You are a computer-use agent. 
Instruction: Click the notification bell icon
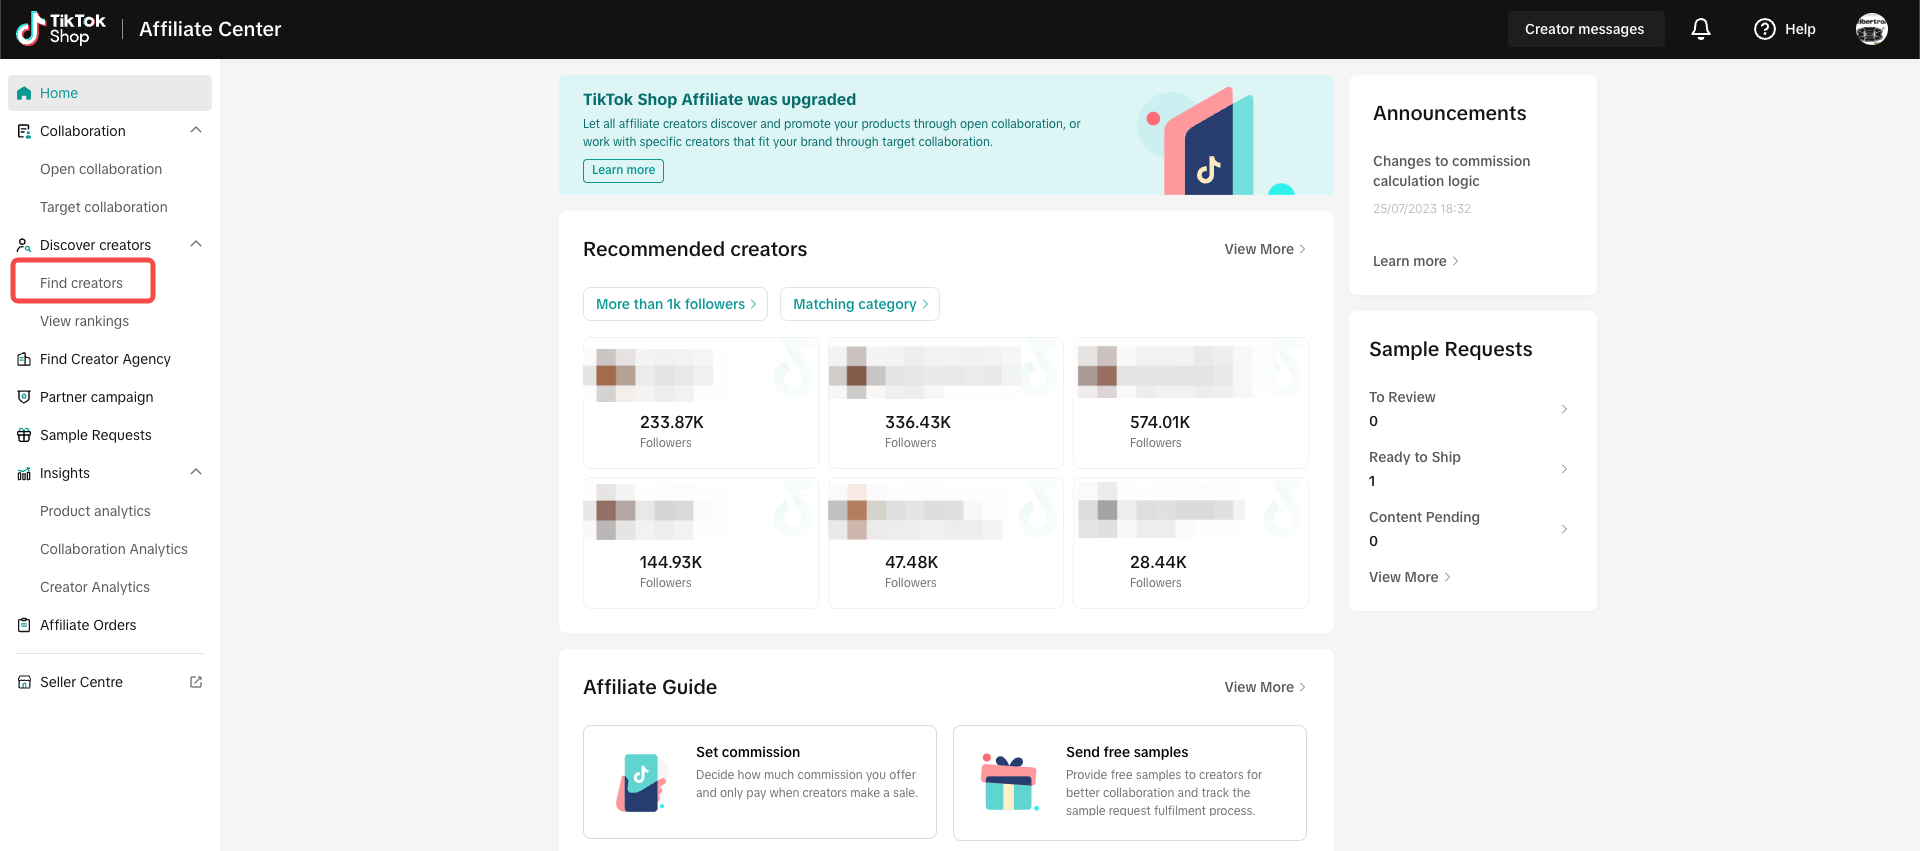point(1700,29)
